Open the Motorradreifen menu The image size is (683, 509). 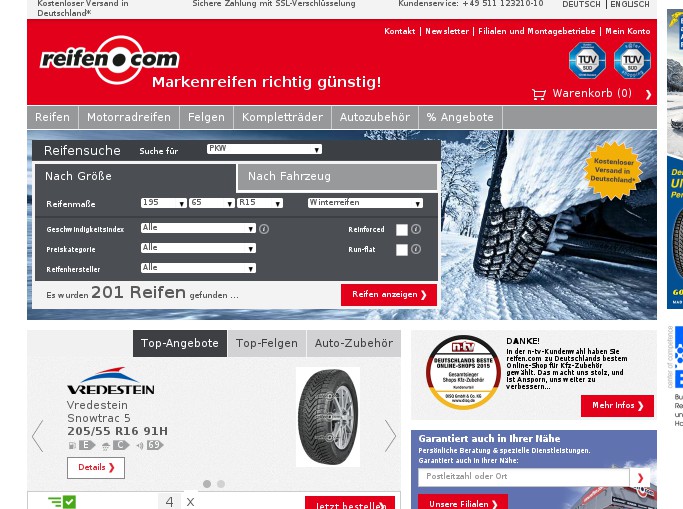pyautogui.click(x=129, y=118)
